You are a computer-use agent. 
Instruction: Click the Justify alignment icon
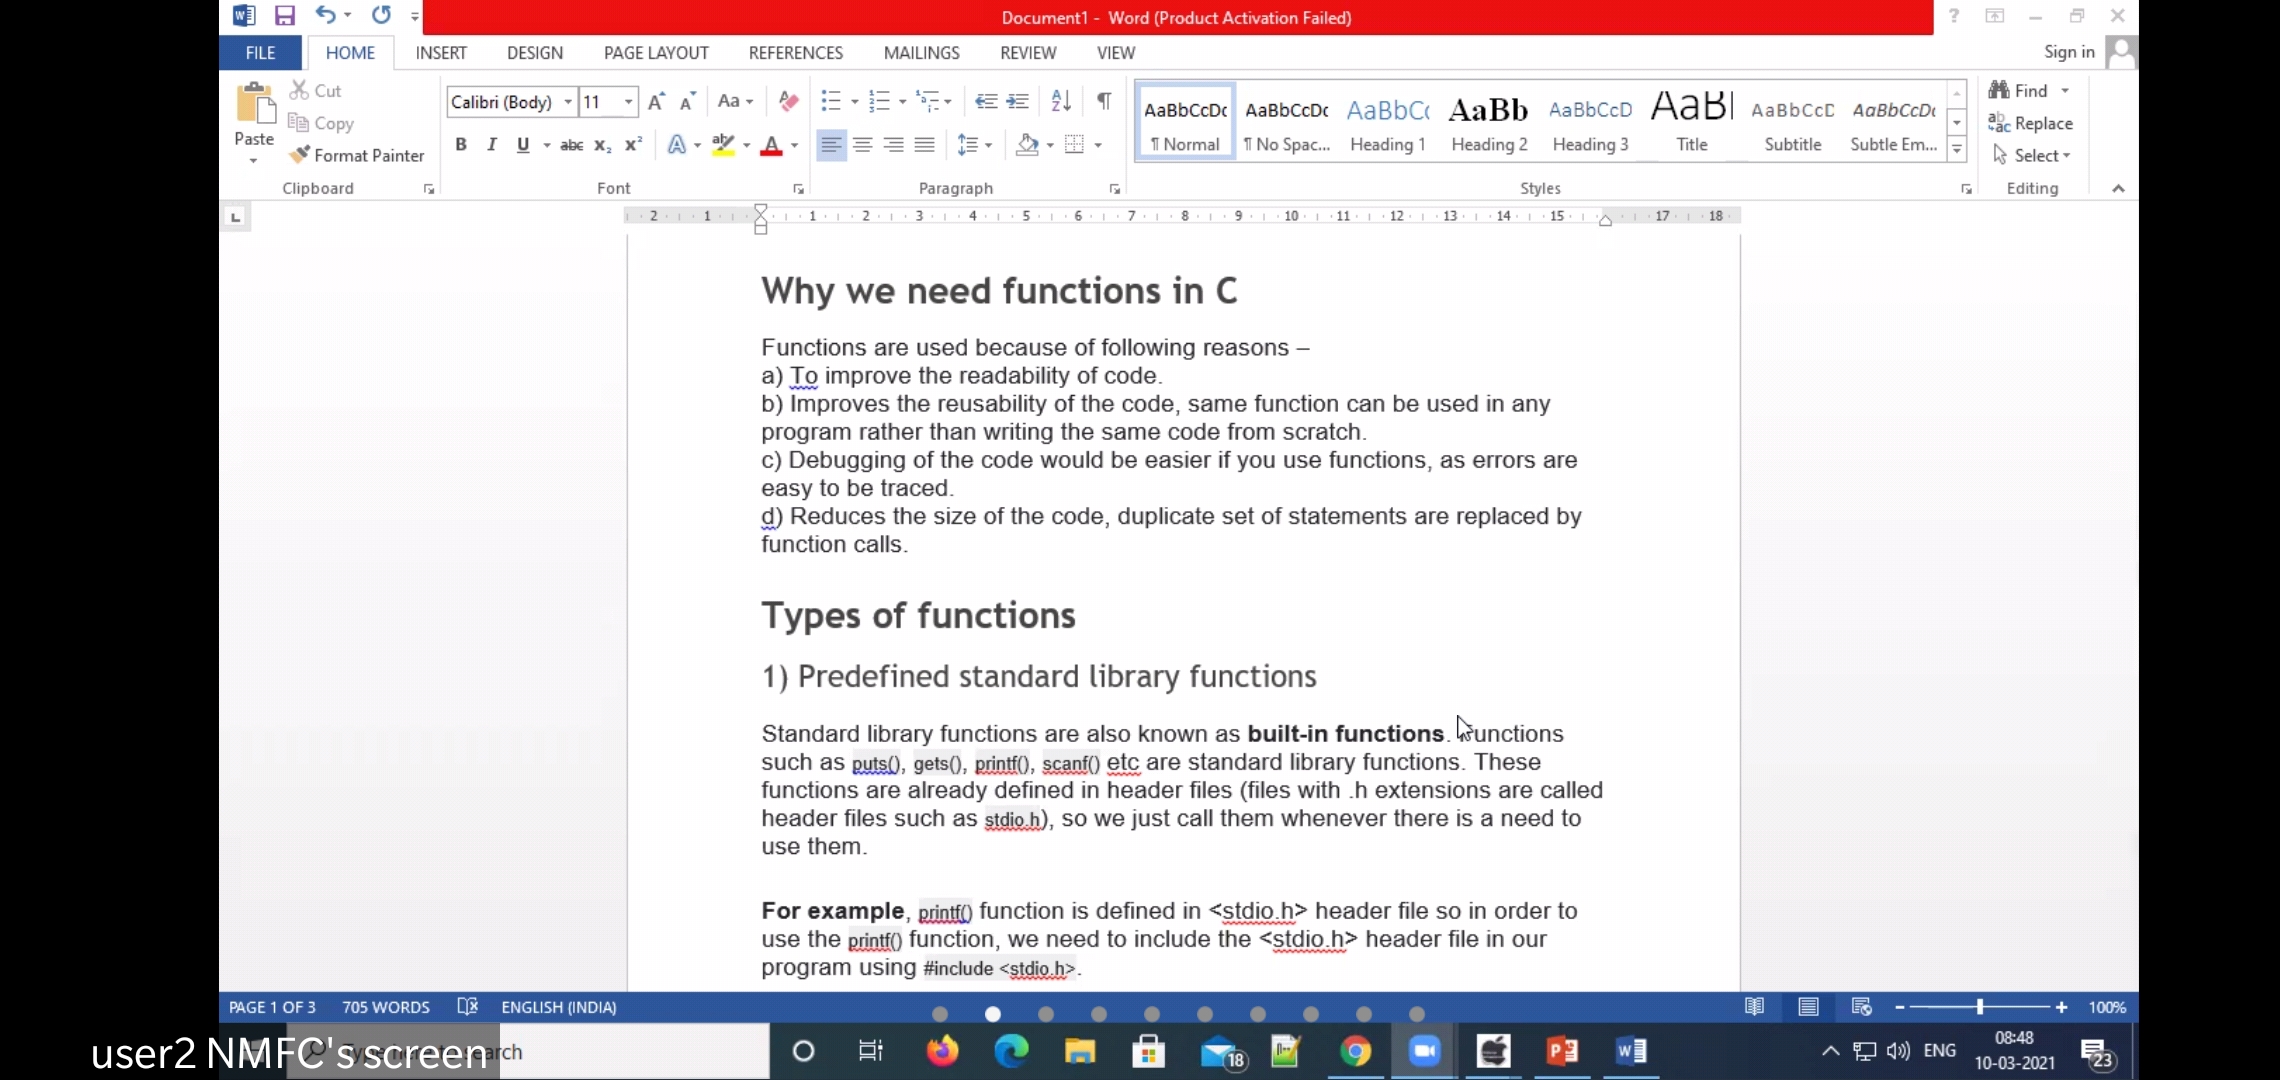(x=925, y=145)
